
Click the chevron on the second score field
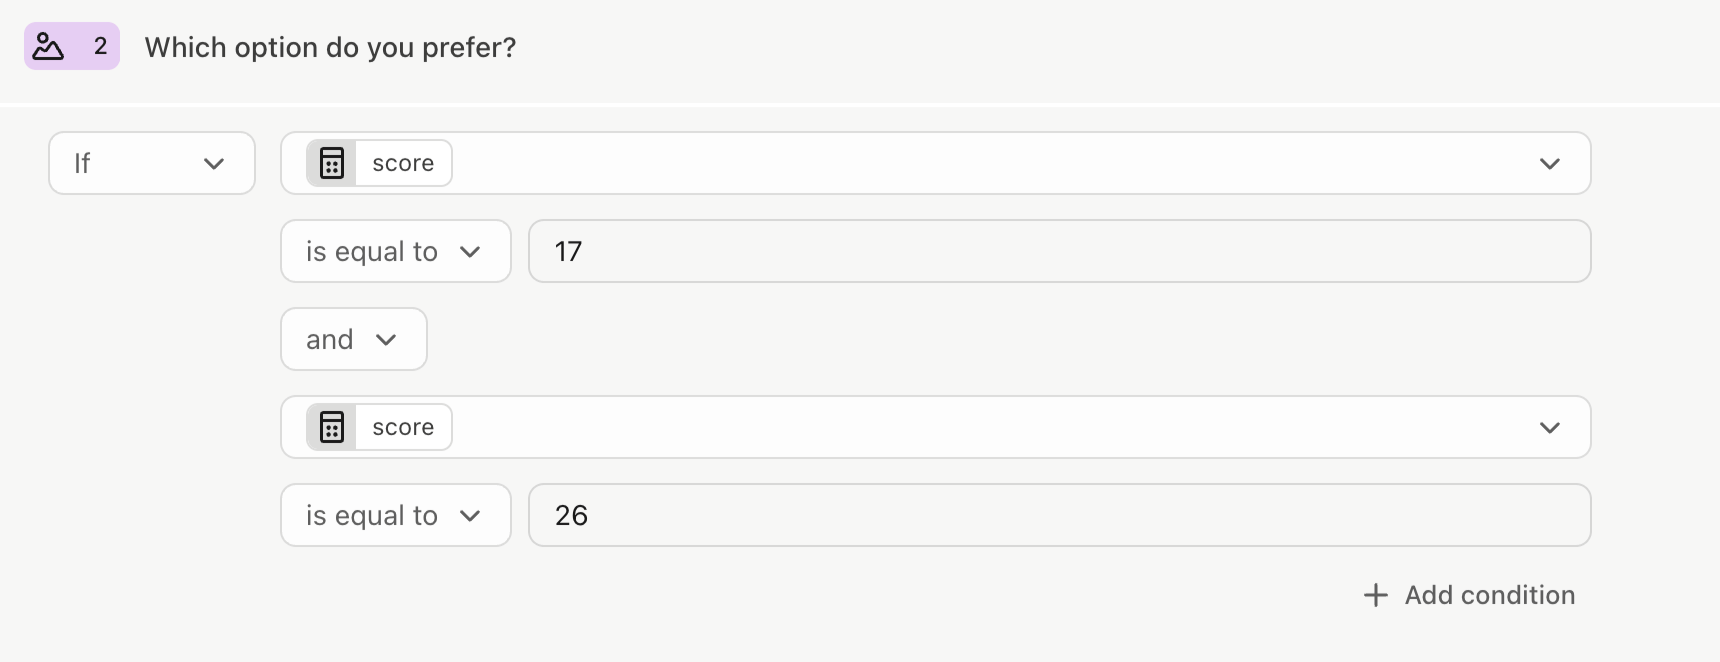(x=1550, y=427)
